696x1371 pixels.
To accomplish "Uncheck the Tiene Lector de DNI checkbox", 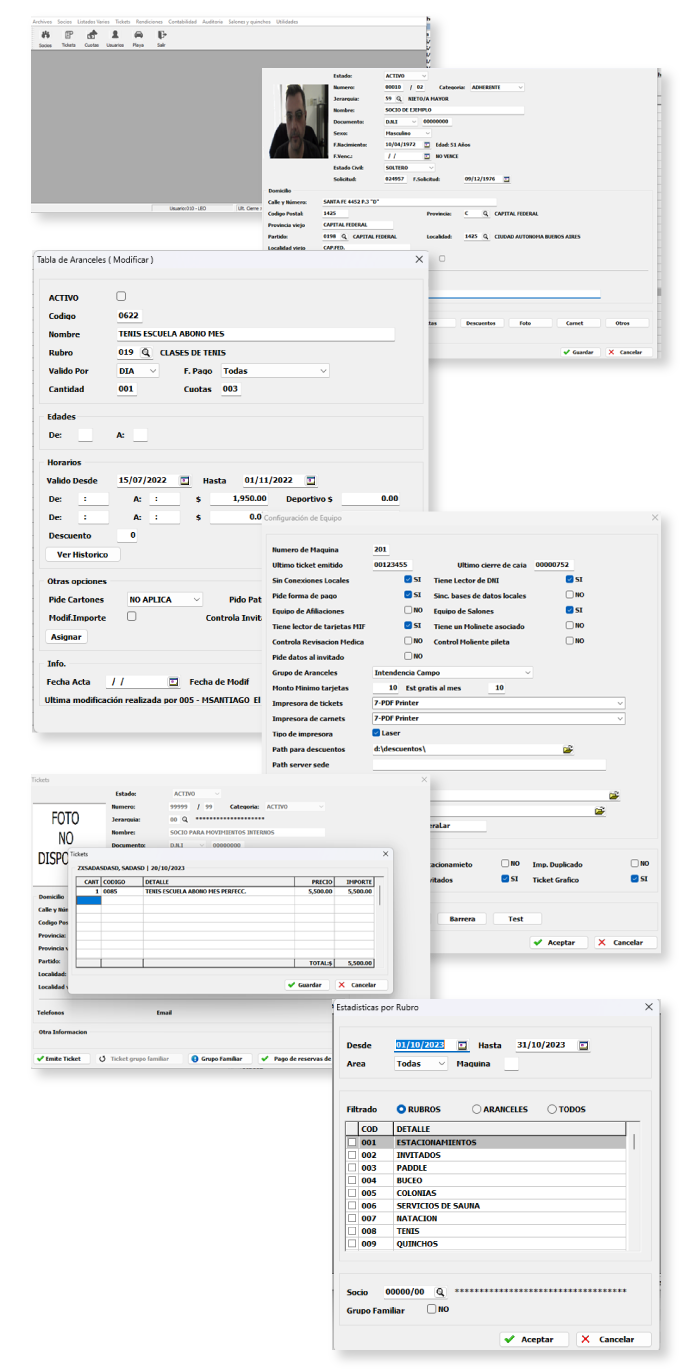I will pyautogui.click(x=569, y=580).
